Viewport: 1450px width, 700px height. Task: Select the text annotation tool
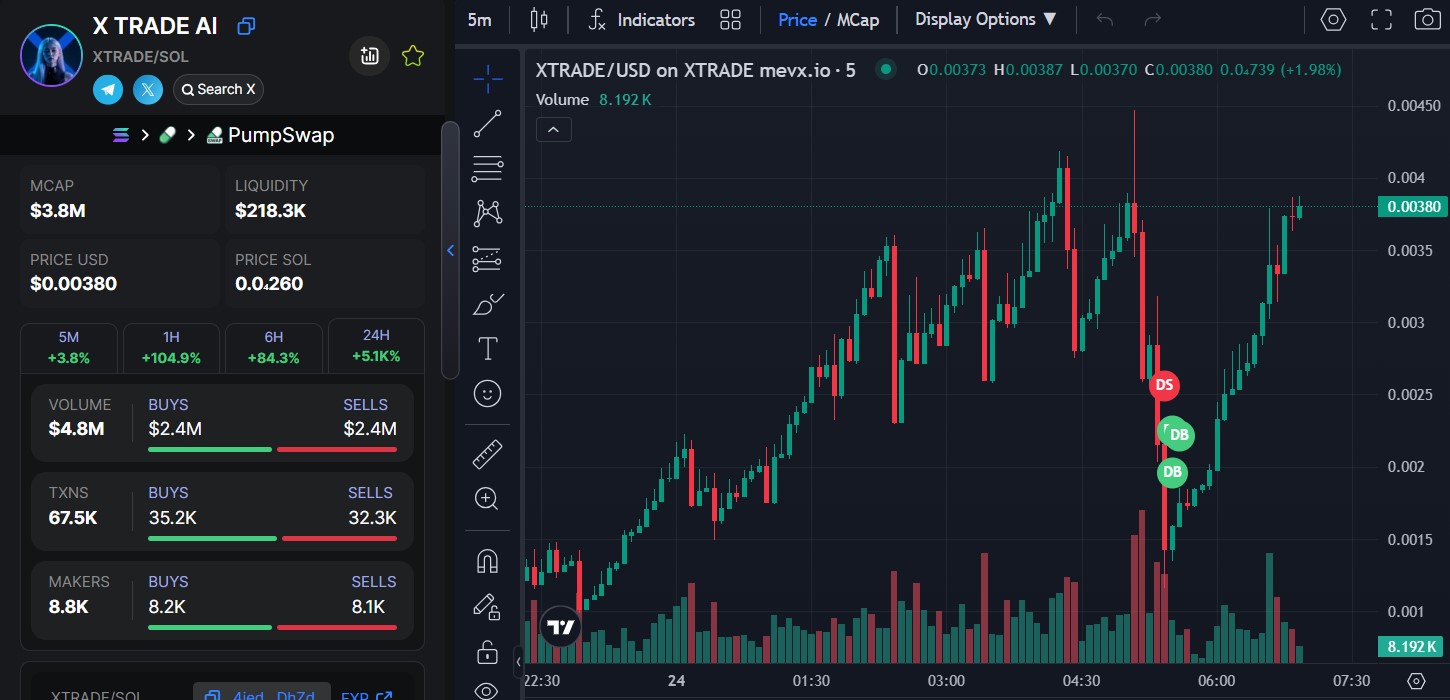(487, 349)
